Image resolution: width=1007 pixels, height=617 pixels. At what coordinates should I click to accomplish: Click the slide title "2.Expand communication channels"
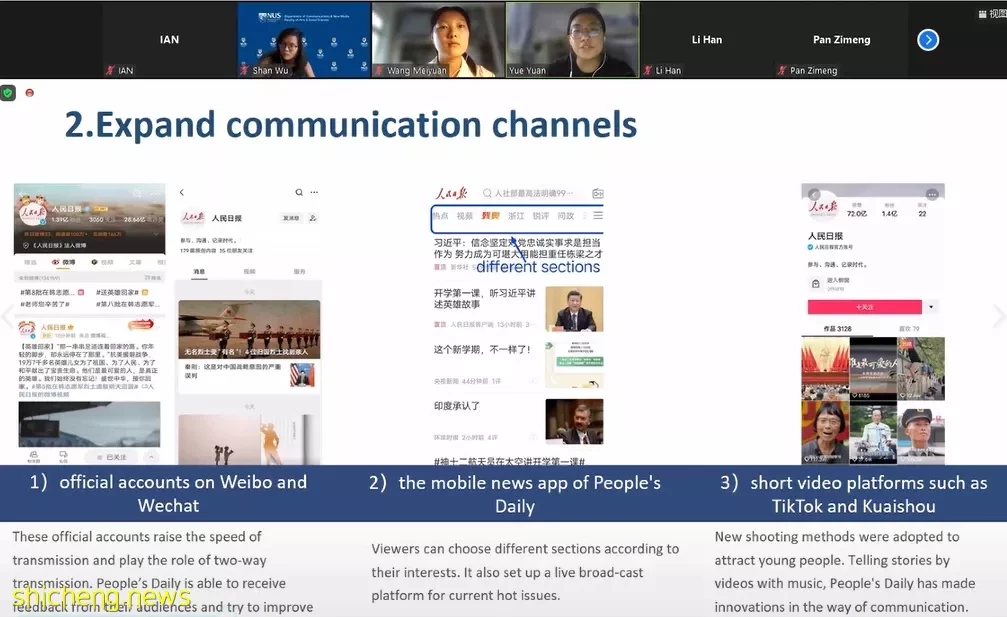pos(351,125)
